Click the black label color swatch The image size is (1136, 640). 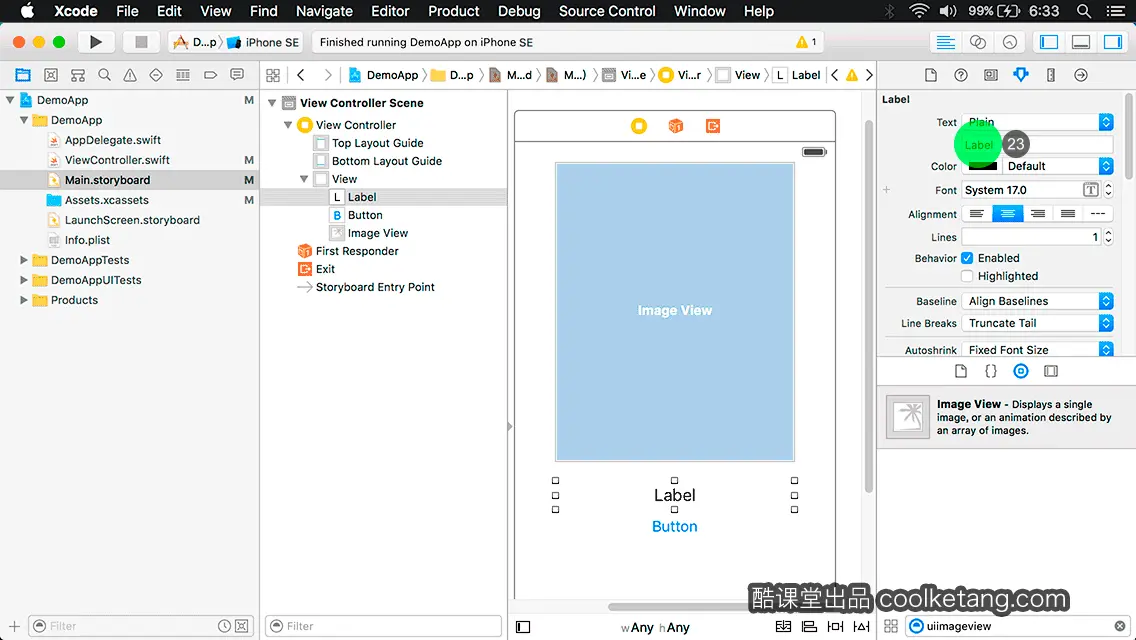(x=982, y=166)
